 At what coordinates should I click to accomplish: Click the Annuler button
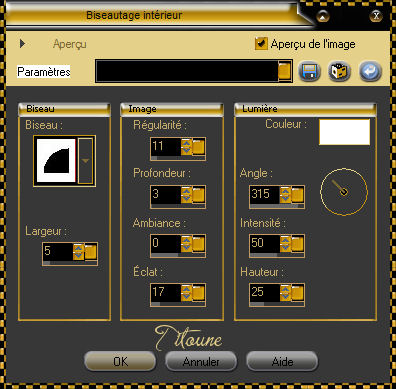[201, 361]
